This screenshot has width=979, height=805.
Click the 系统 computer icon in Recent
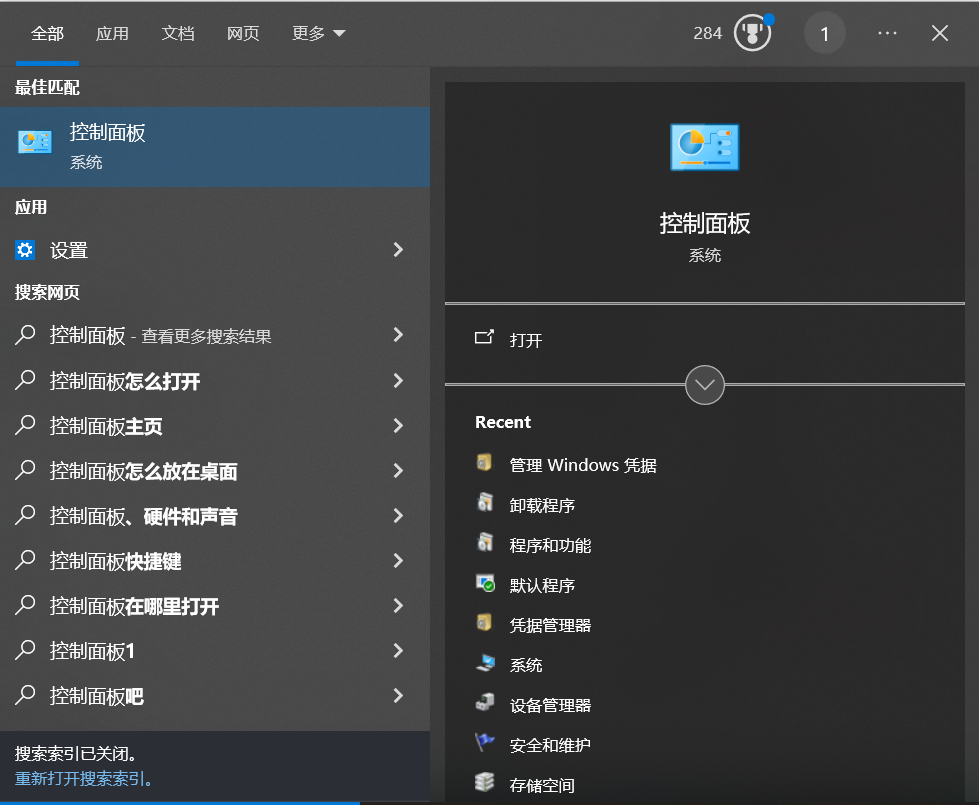click(485, 663)
